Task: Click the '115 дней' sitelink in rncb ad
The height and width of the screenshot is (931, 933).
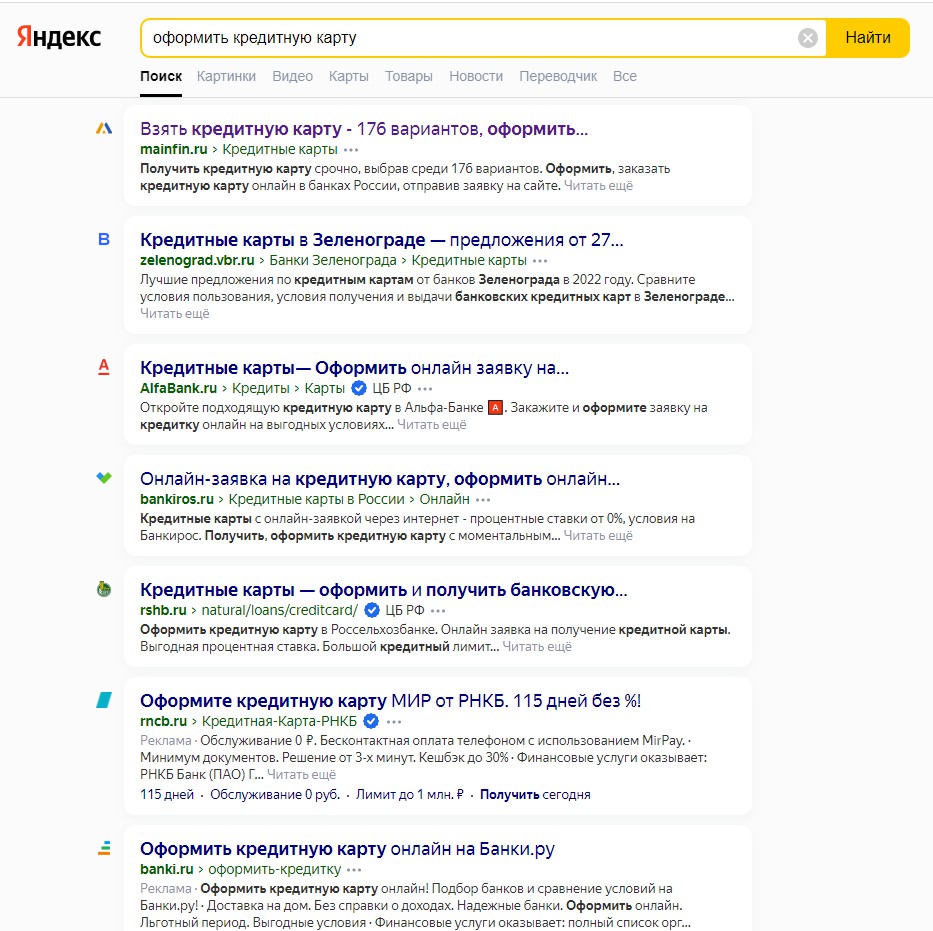Action: point(167,795)
